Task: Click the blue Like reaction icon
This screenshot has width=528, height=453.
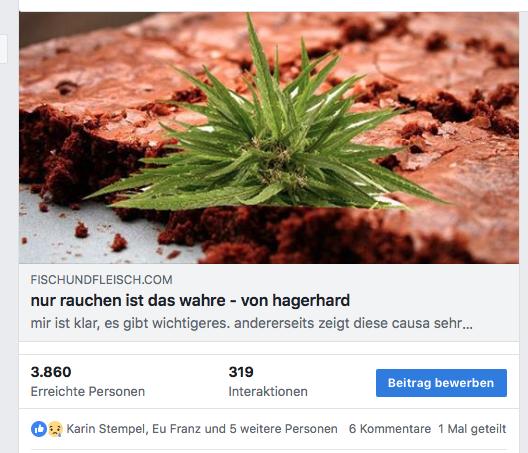Action: point(39,429)
